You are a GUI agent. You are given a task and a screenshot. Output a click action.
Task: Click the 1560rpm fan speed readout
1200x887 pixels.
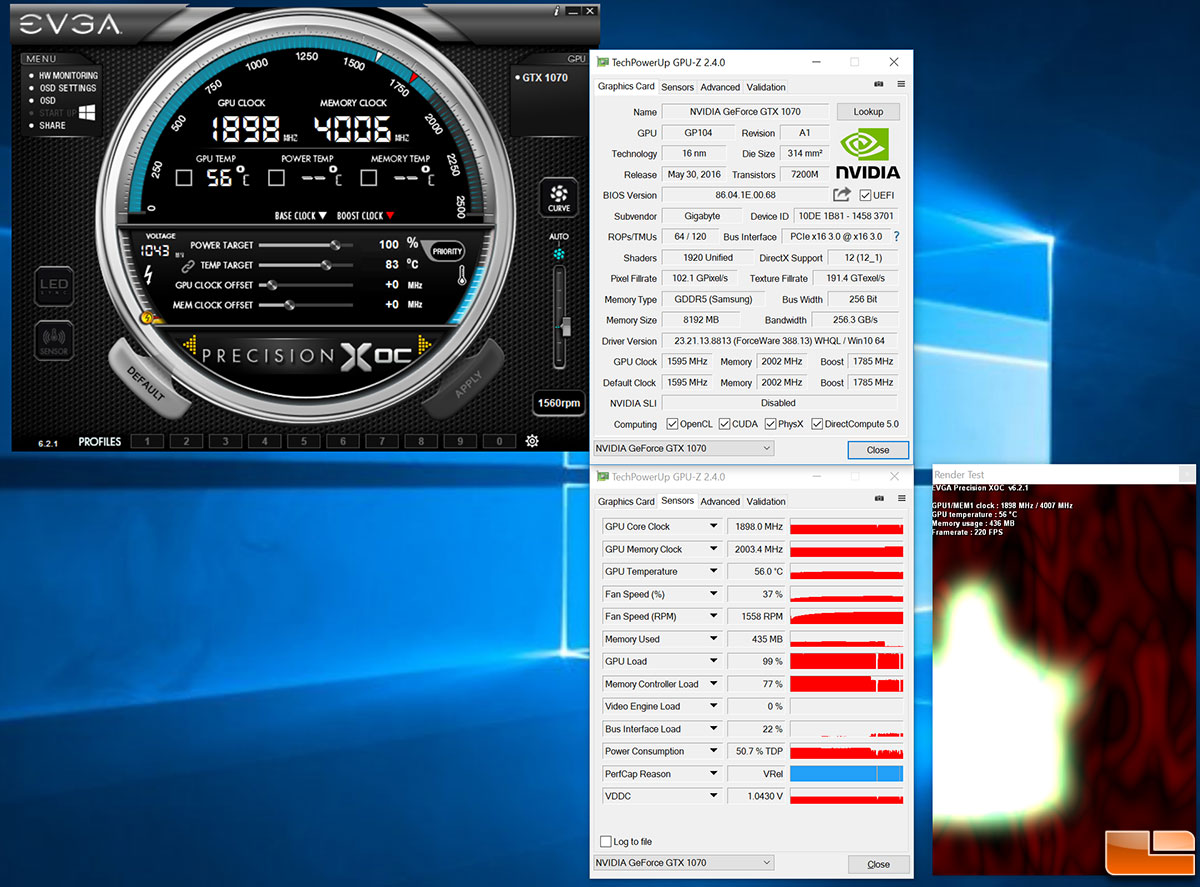click(x=559, y=403)
